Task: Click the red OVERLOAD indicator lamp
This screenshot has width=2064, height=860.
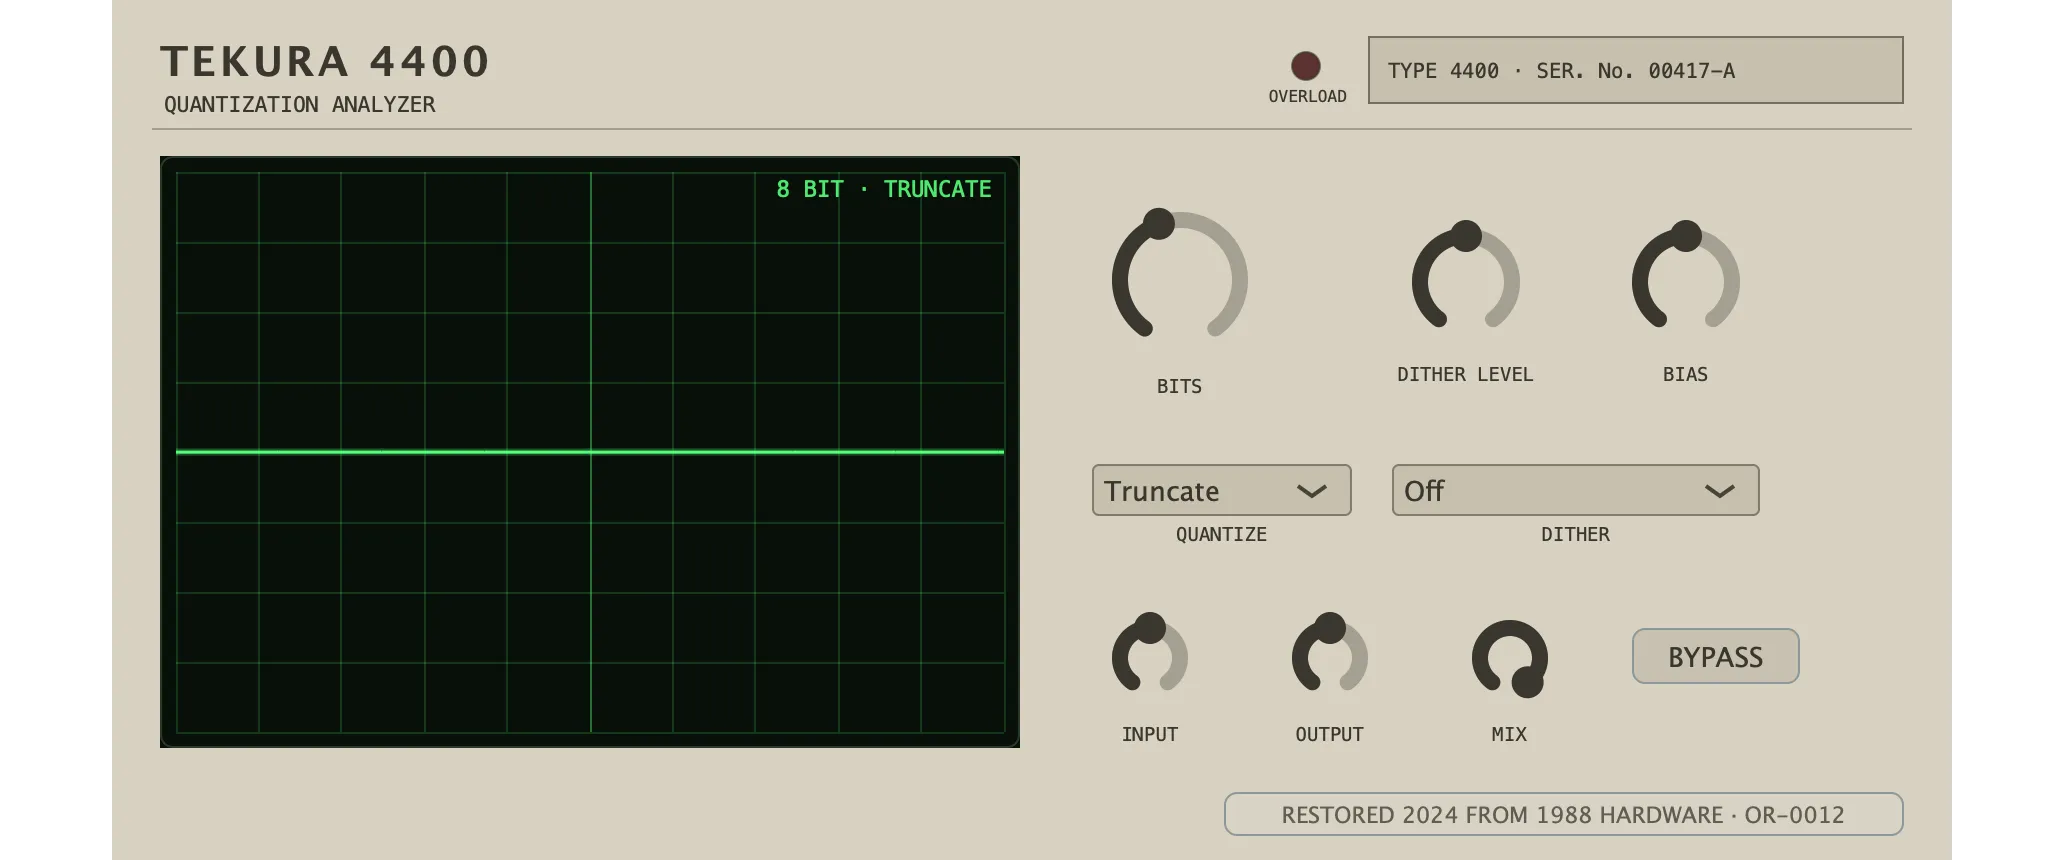Action: 1305,66
